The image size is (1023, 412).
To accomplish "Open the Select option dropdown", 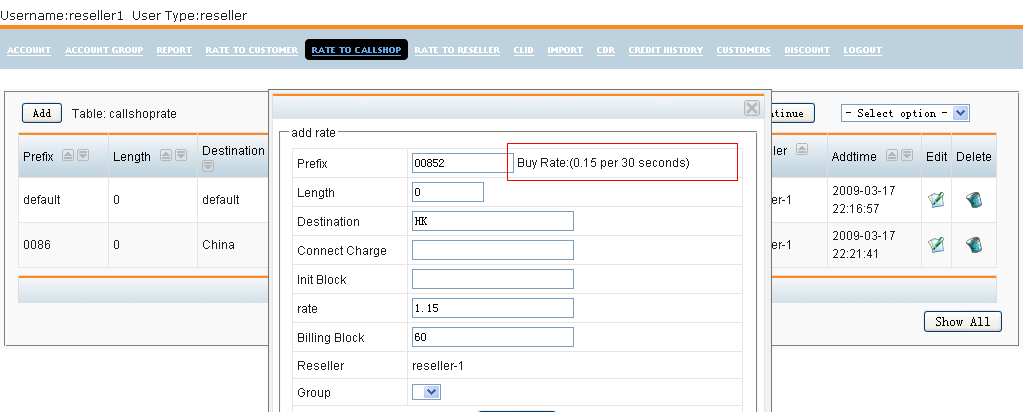I will click(905, 113).
